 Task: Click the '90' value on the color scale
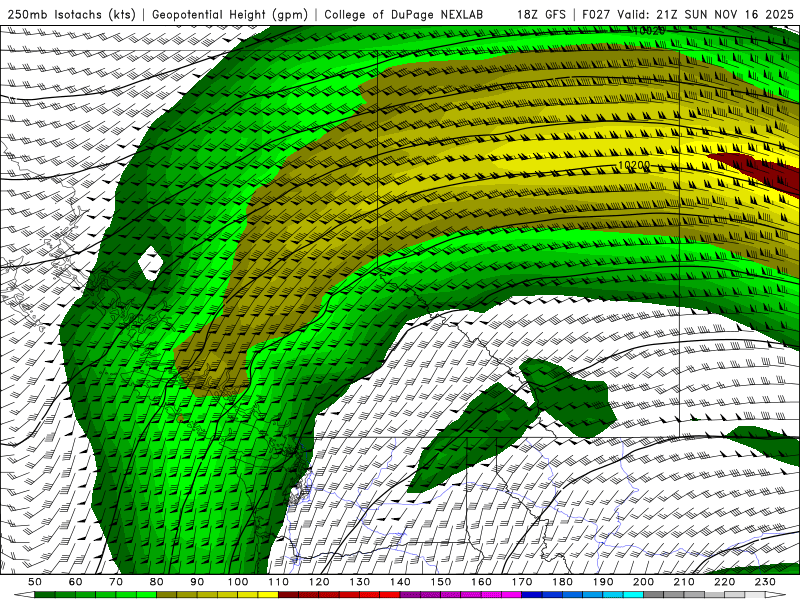197,582
